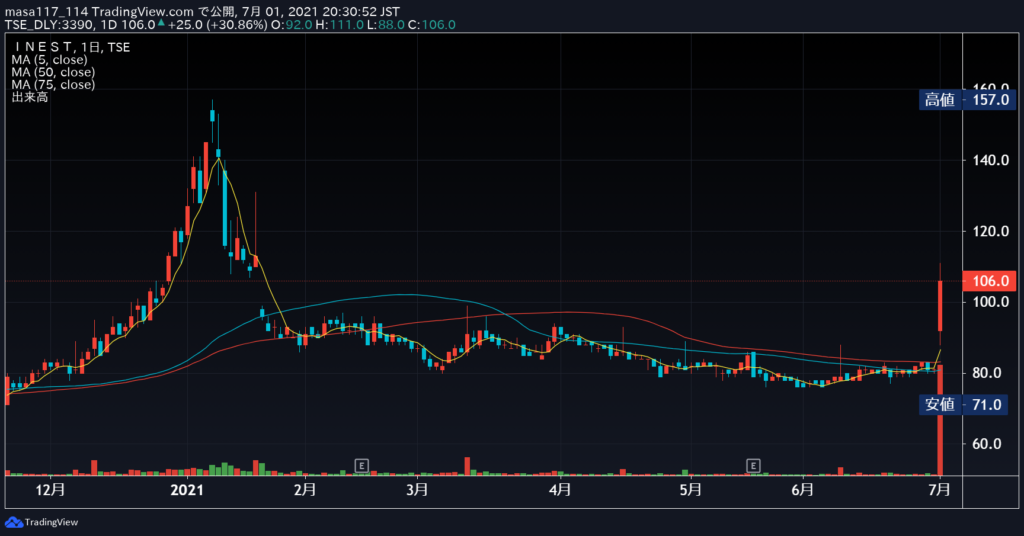The image size is (1024, 536).
Task: Click the TSE_DLY:3390 ticker header text
Action: point(49,25)
